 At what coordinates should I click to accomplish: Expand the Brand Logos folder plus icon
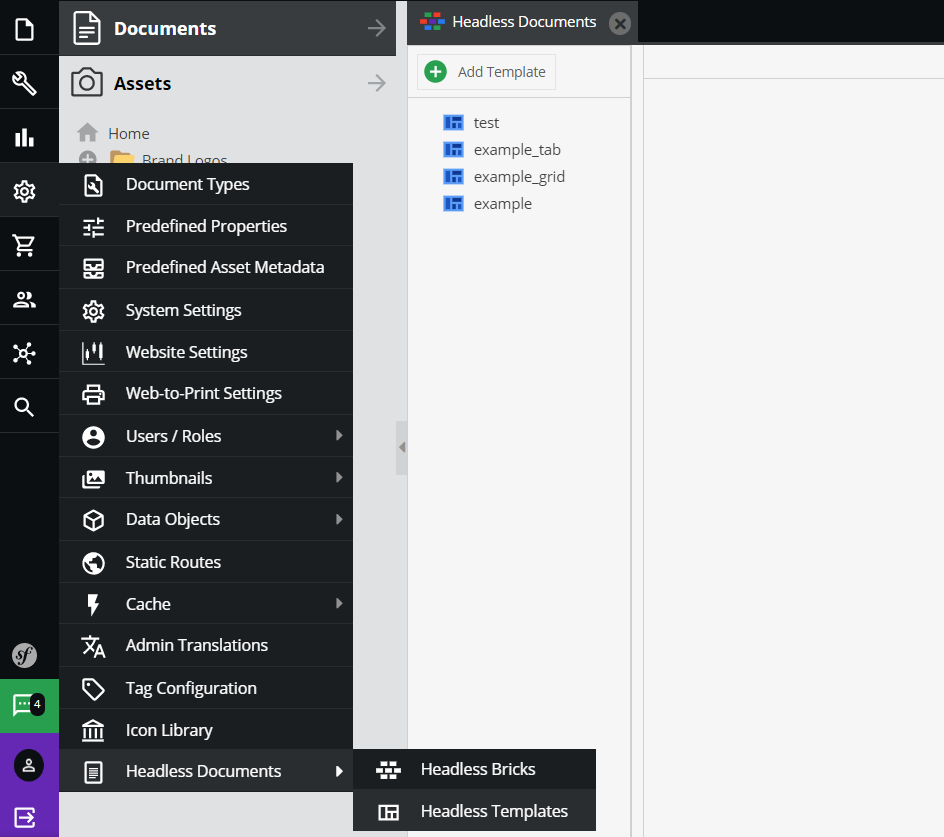88,158
